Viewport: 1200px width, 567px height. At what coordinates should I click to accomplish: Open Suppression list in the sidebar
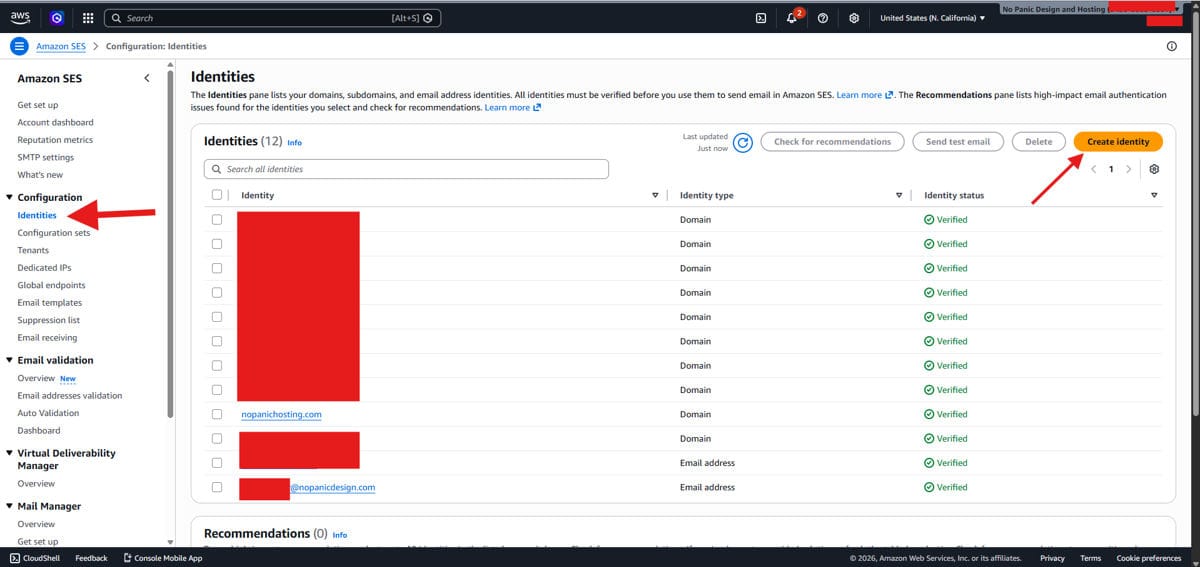[x=48, y=320]
